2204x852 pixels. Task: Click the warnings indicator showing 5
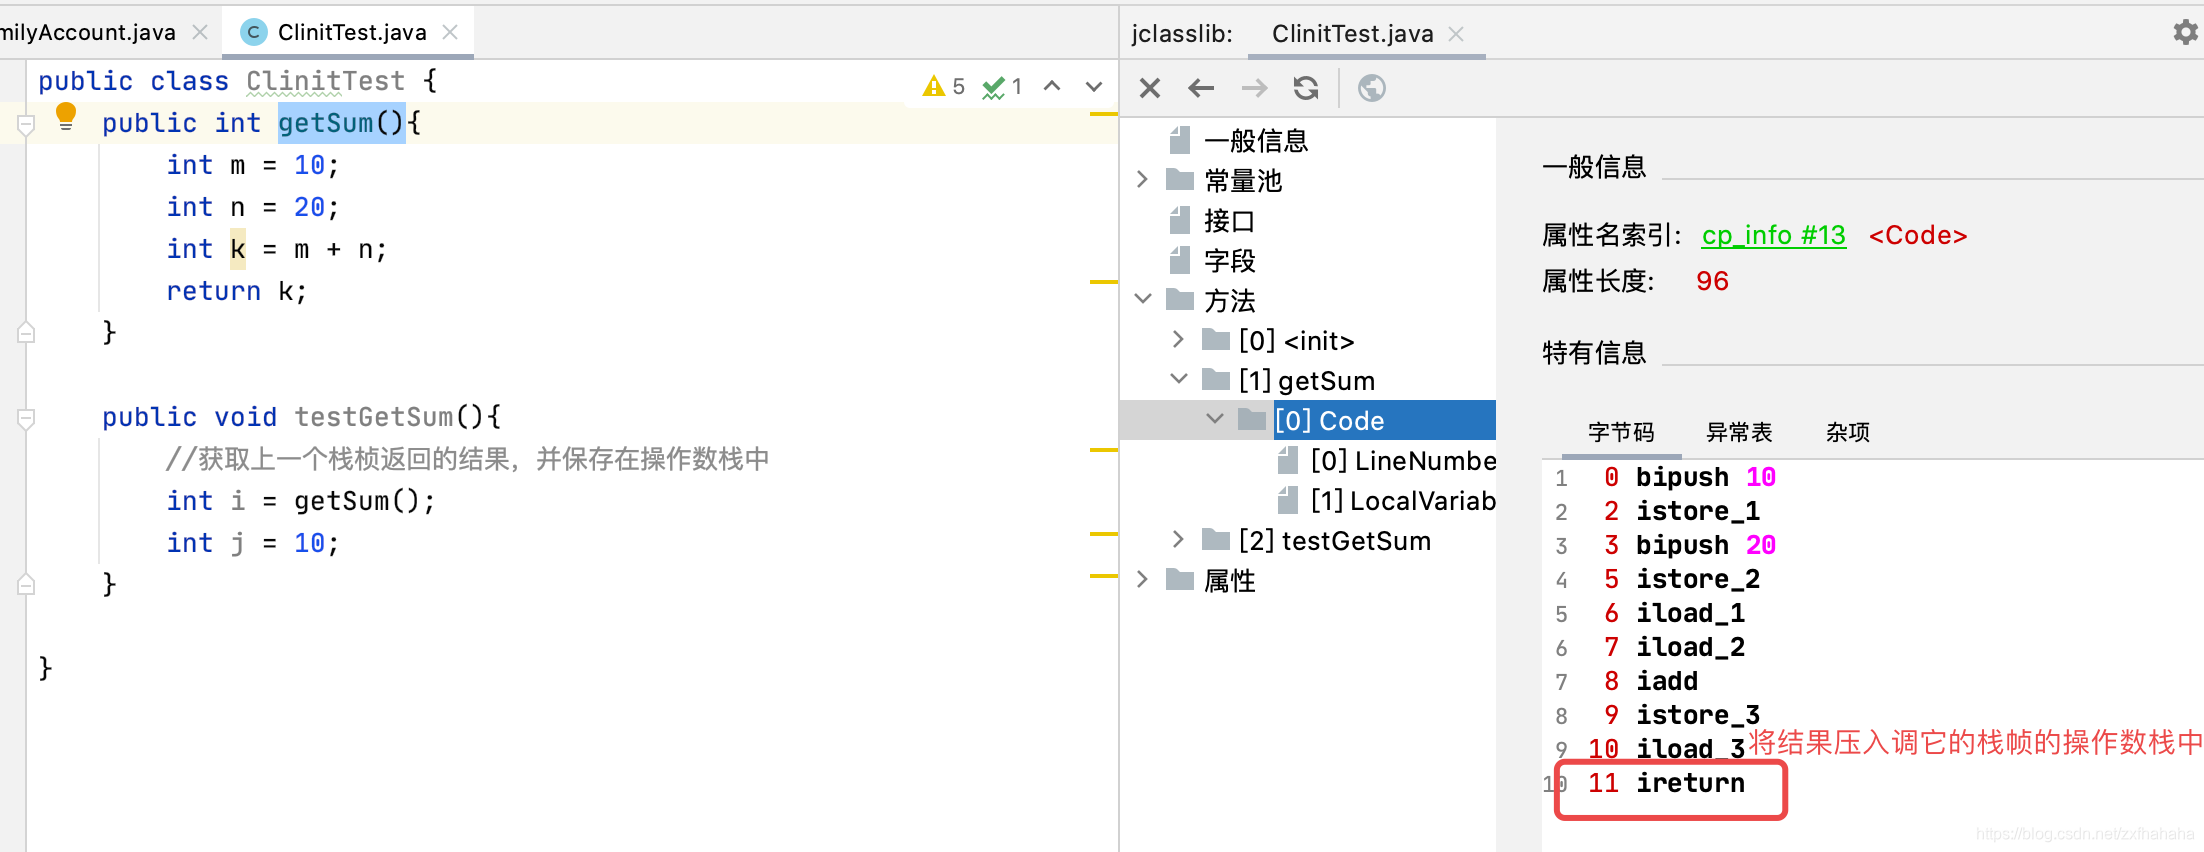click(944, 86)
